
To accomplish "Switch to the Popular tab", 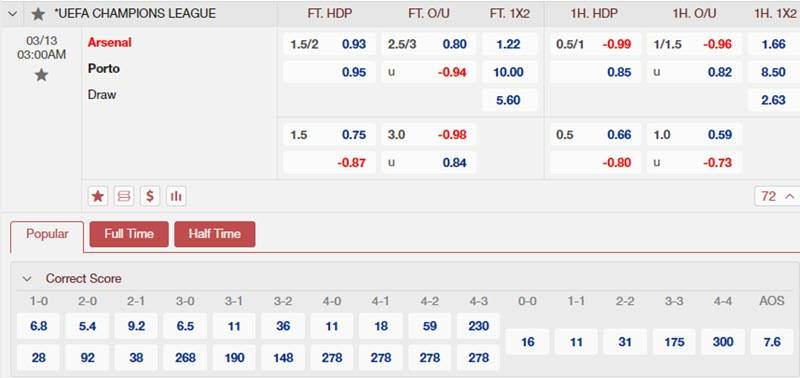I will [x=47, y=235].
